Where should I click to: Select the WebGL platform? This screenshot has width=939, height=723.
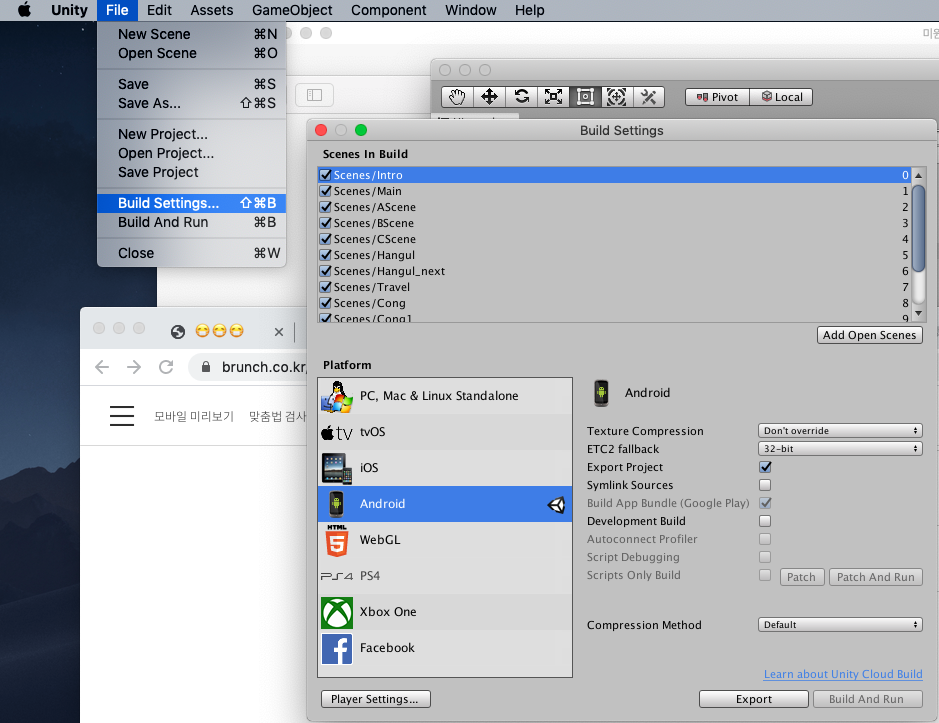coord(445,540)
